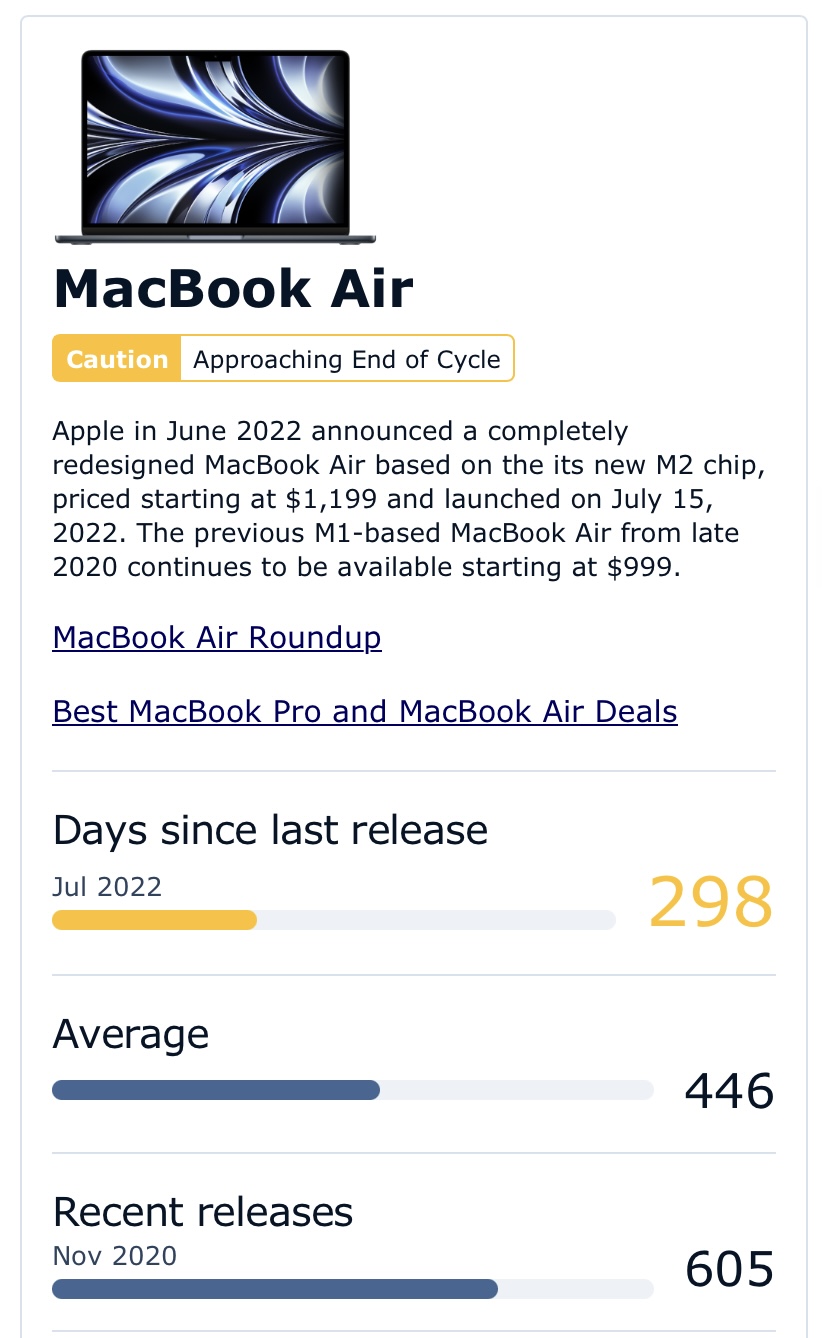Open Best MacBook Pro and MacBook Air Deals
This screenshot has height=1338, width=828.
coord(365,711)
